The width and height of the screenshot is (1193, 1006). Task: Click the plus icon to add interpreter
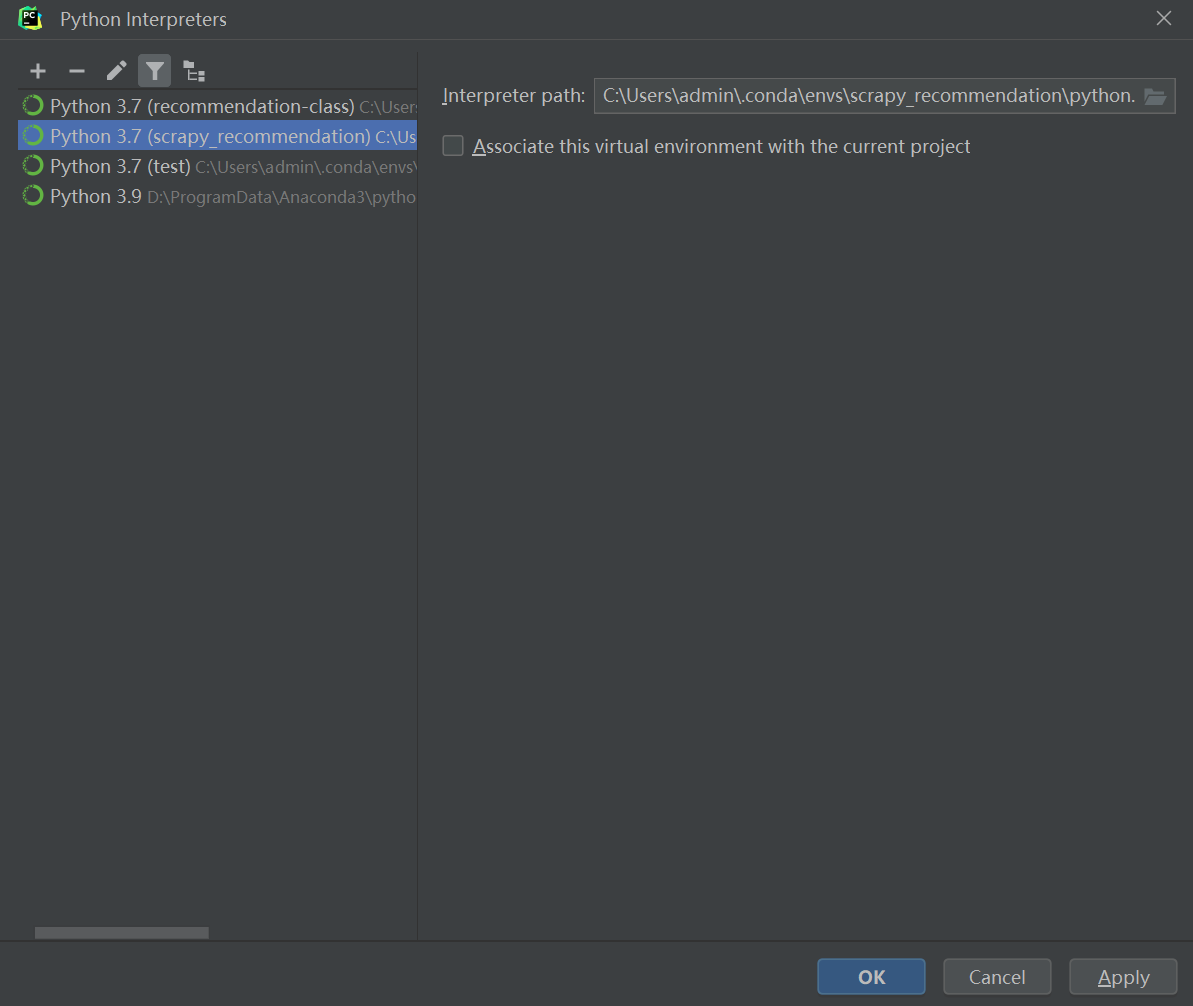38,71
